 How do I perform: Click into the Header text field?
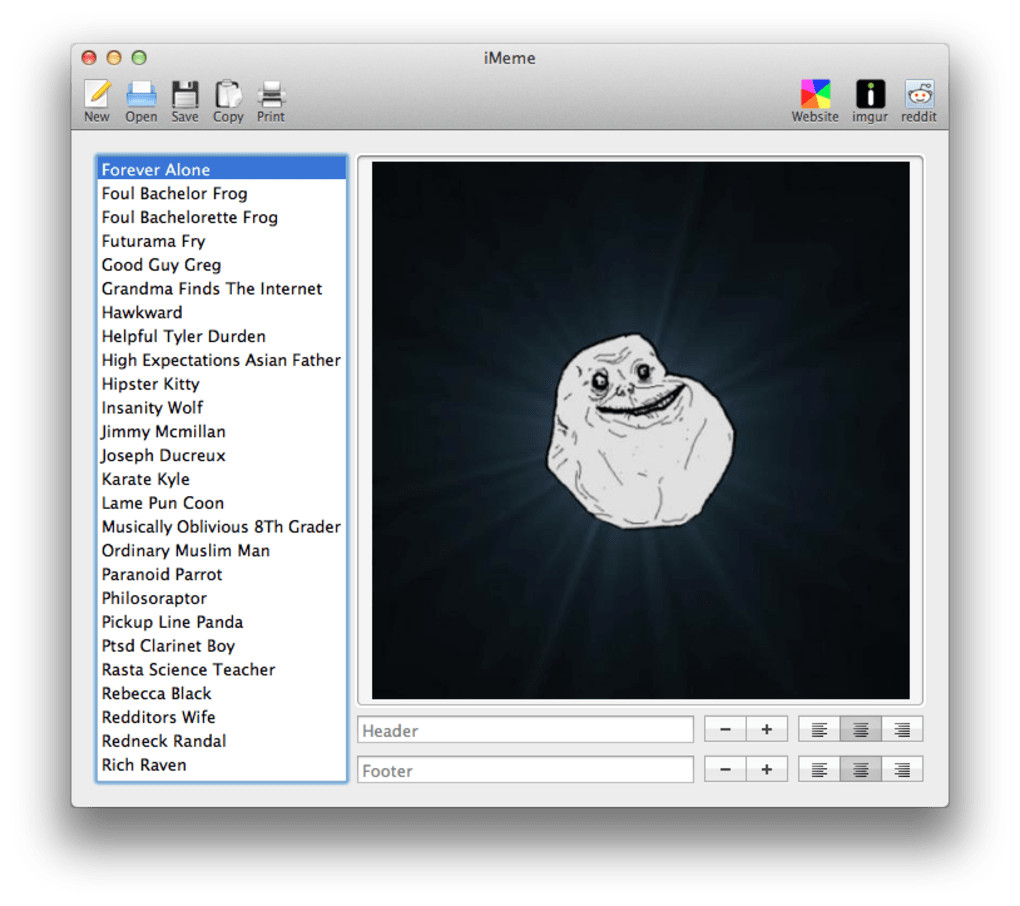[x=525, y=731]
